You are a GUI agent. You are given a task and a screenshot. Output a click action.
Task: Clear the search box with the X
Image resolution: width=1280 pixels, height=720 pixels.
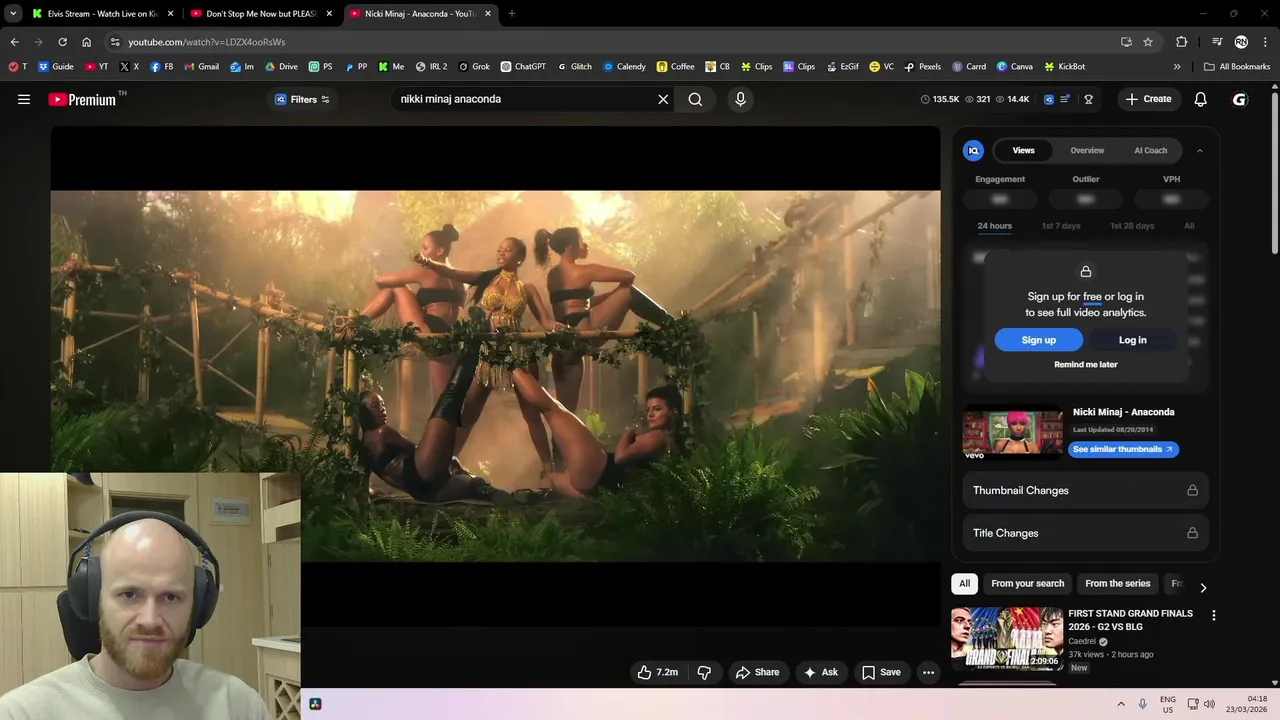click(663, 99)
